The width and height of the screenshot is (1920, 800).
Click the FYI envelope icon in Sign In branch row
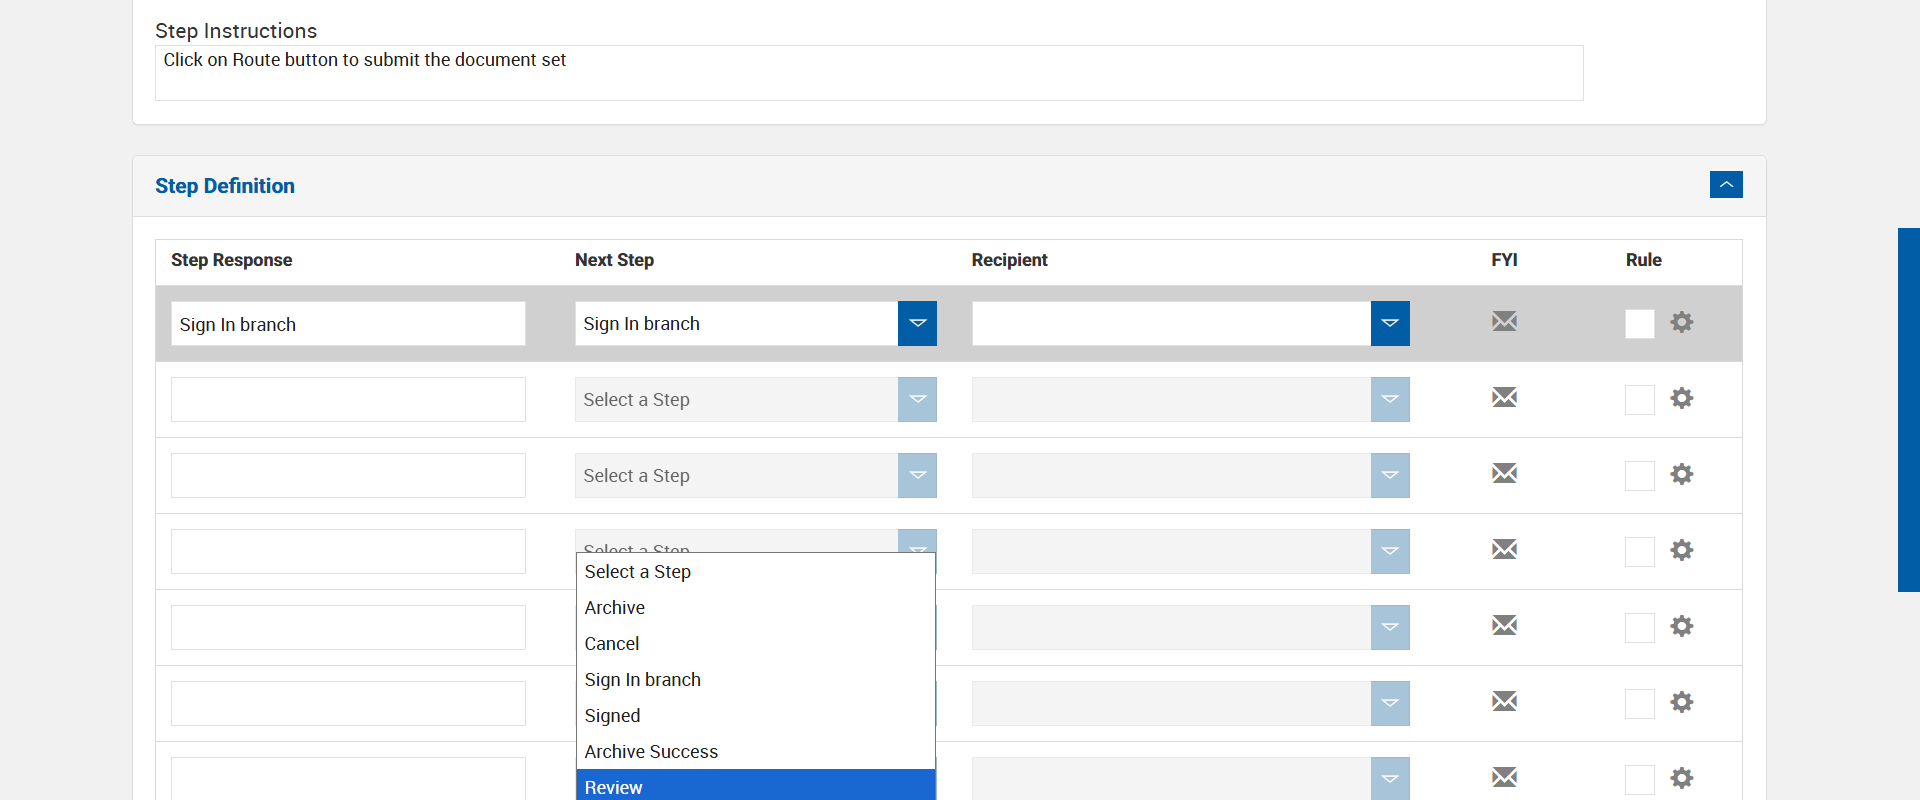[x=1504, y=322]
